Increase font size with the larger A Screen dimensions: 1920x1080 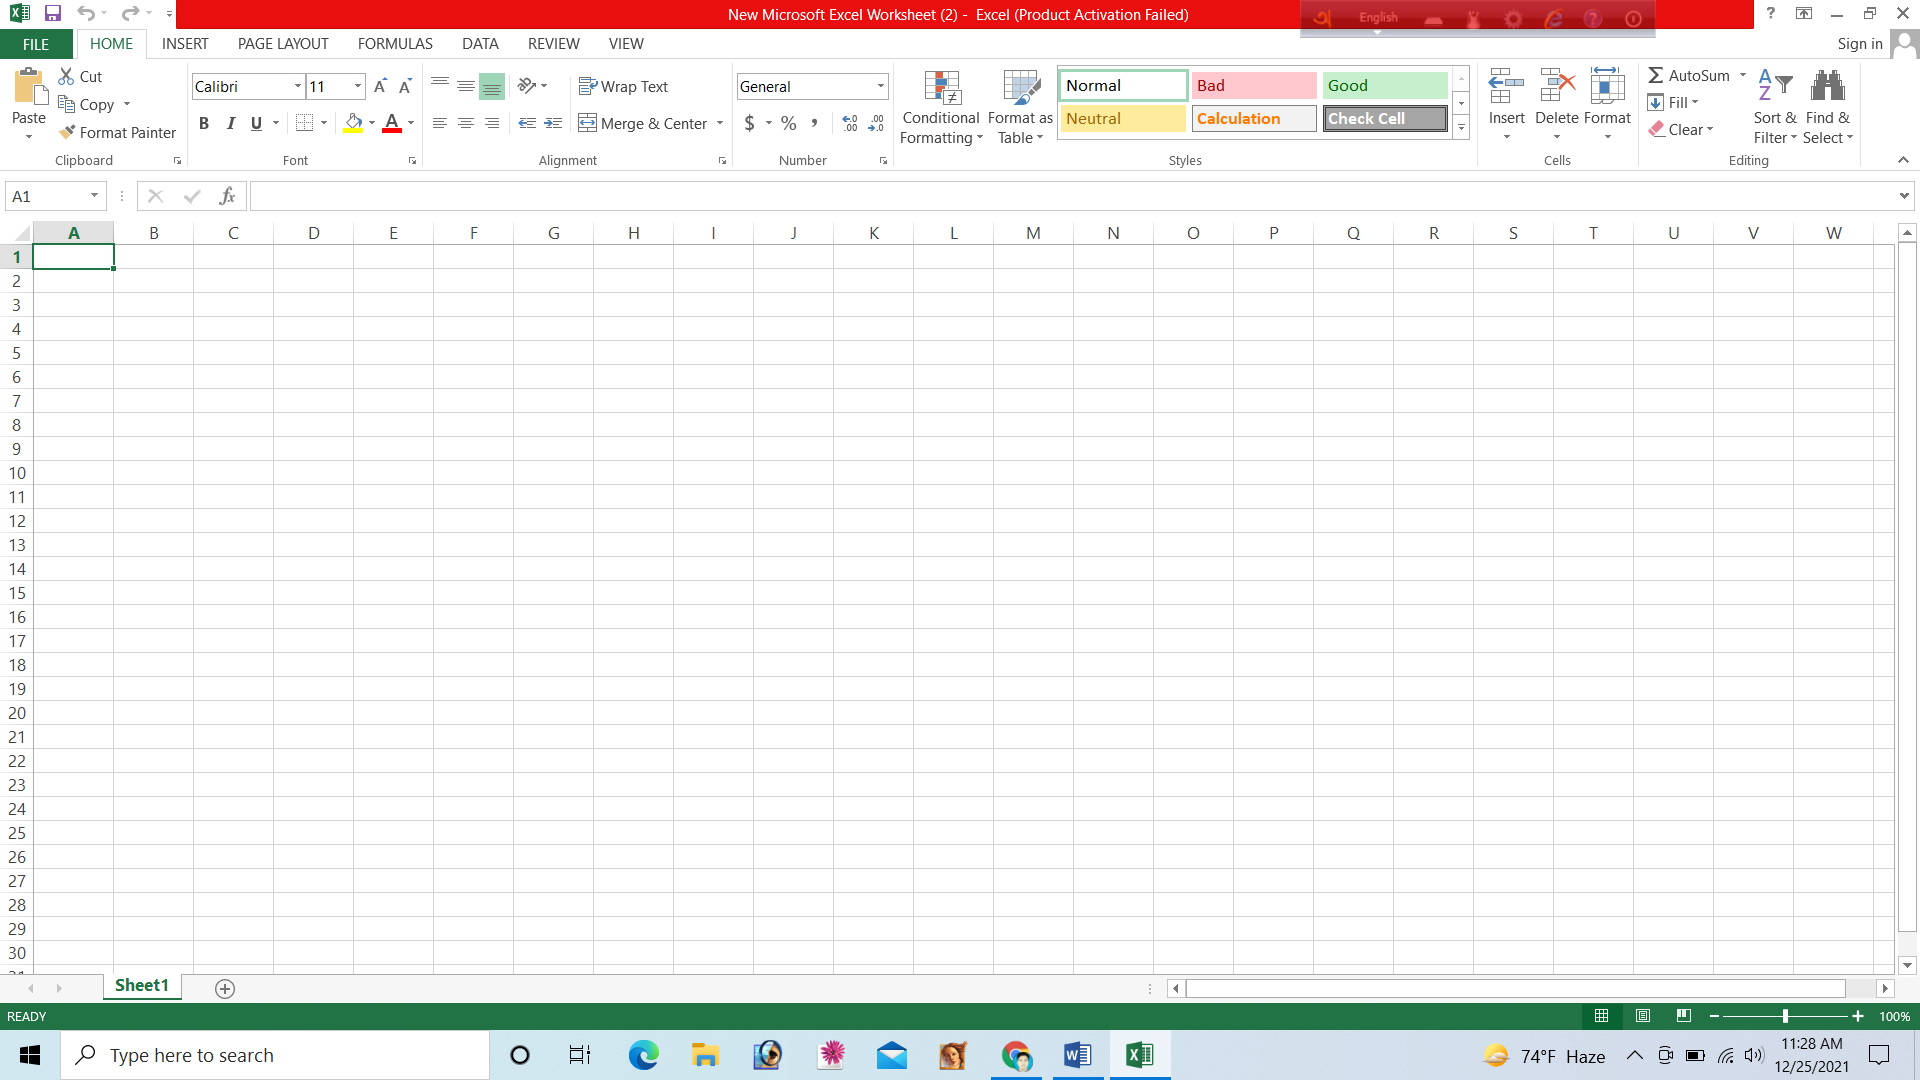pyautogui.click(x=380, y=86)
